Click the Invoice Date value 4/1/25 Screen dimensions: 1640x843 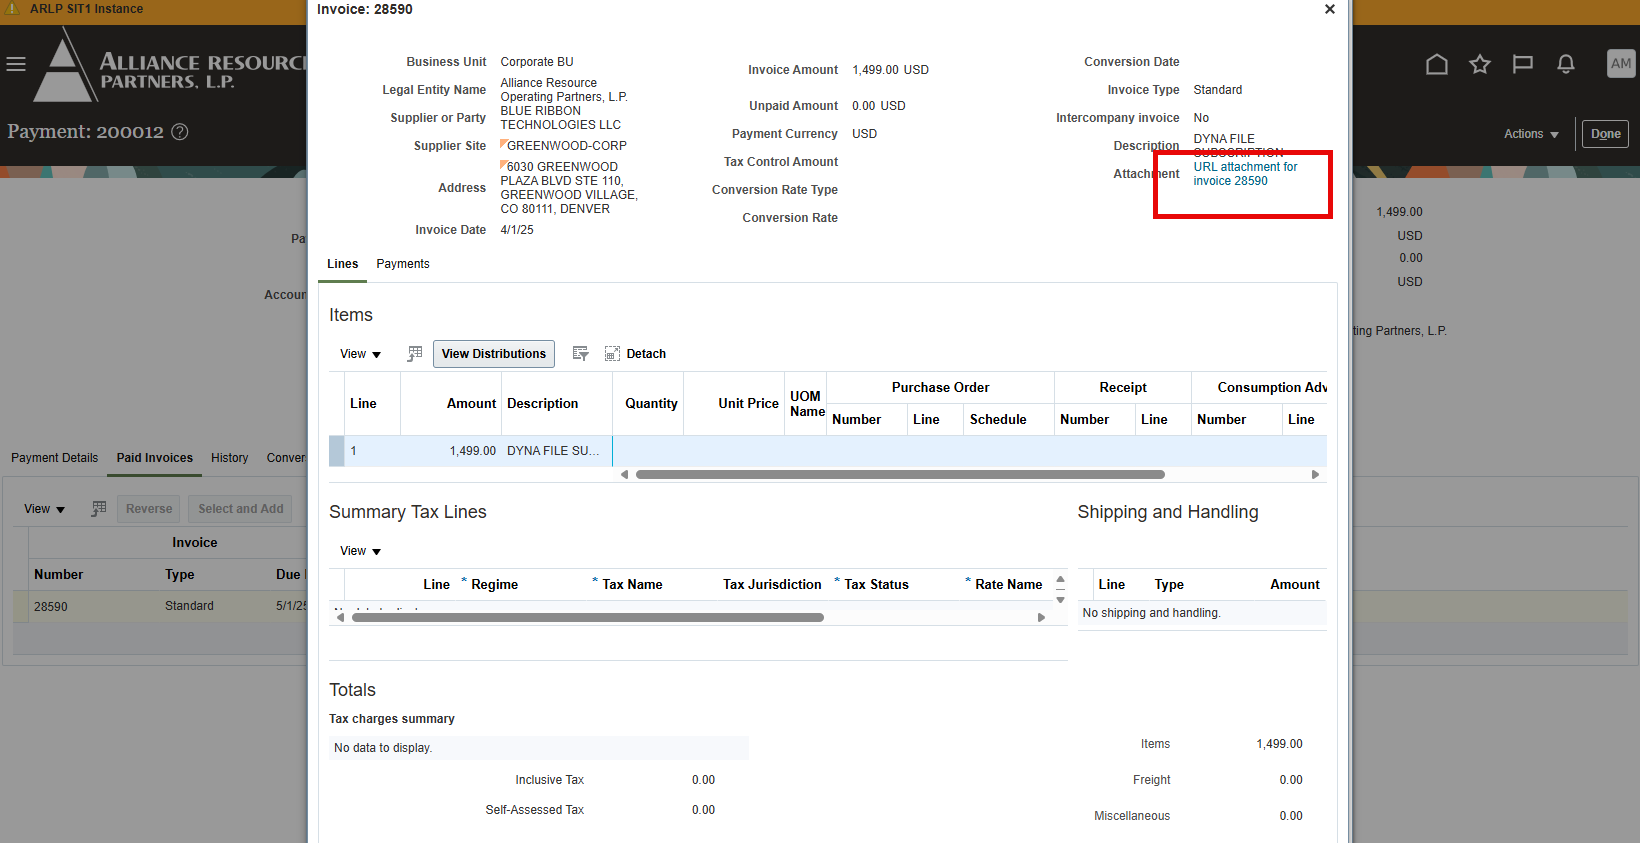pyautogui.click(x=517, y=230)
